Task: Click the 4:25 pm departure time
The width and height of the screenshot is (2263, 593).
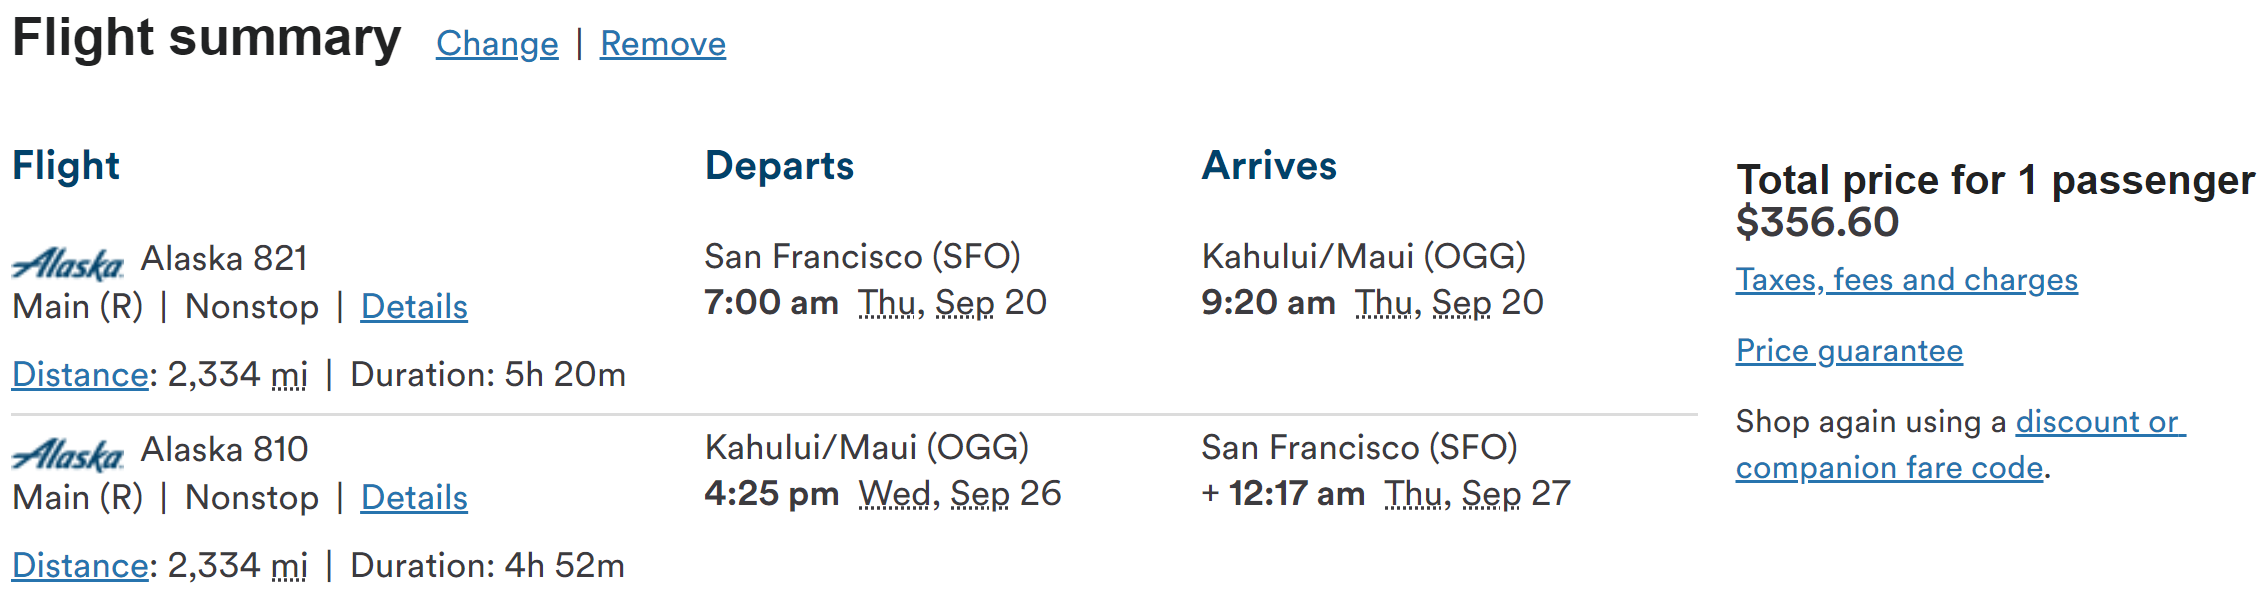Action: point(771,494)
